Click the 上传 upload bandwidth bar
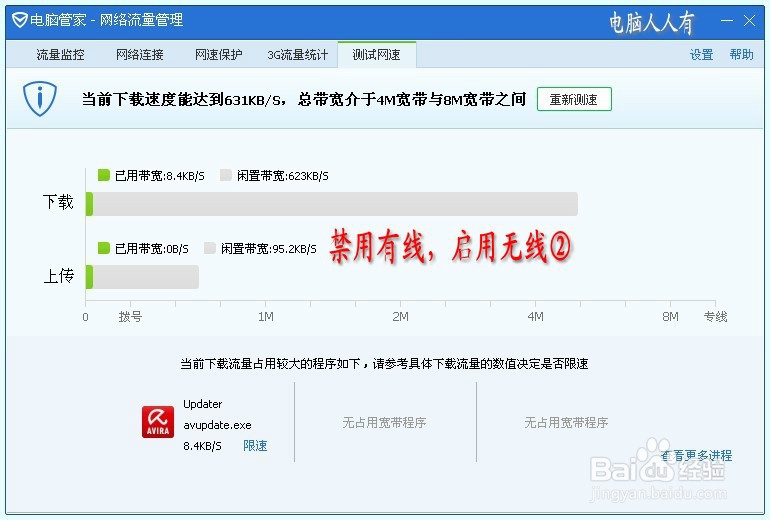The width and height of the screenshot is (770, 520). (142, 277)
